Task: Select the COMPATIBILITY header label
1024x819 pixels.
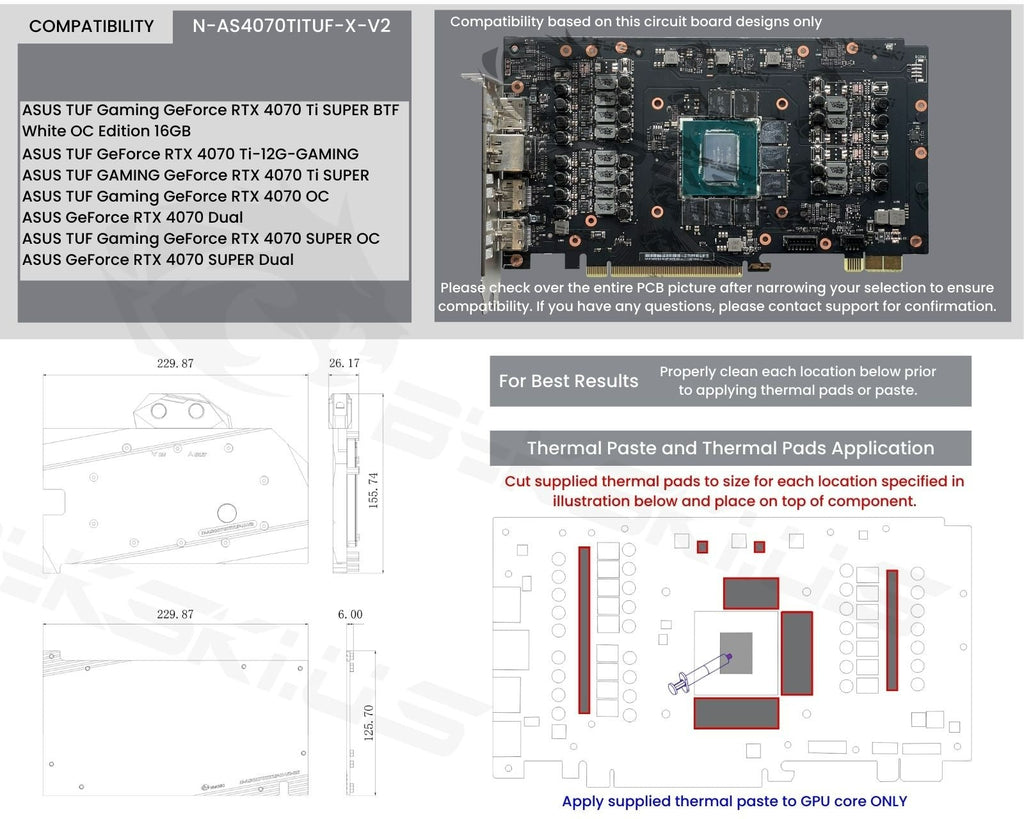Action: tap(91, 27)
